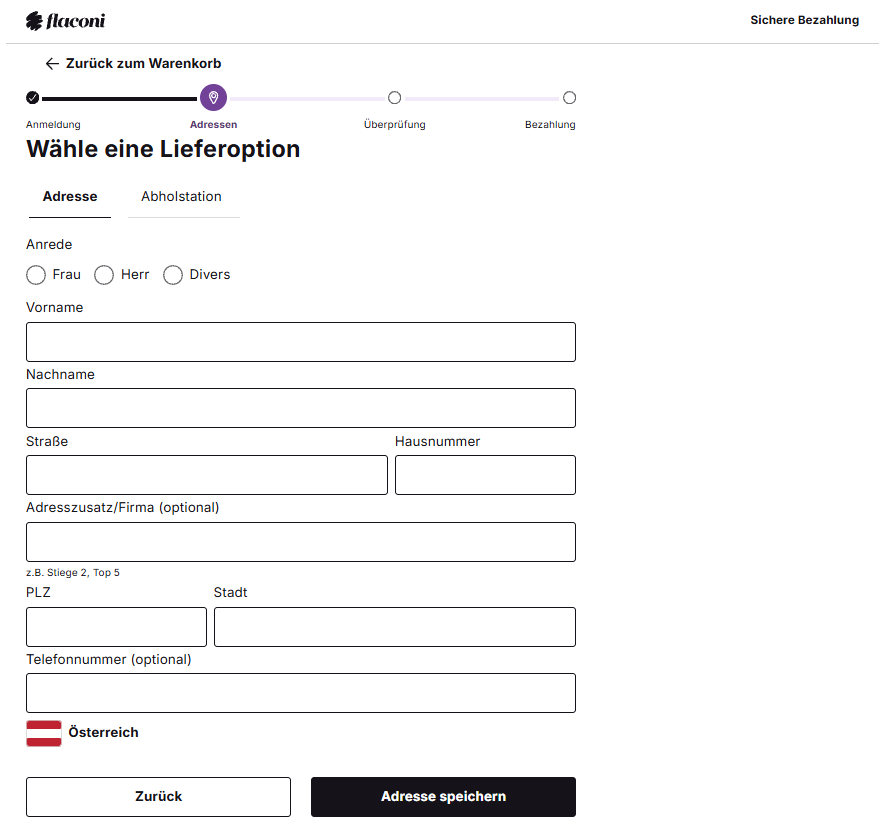Click the back arrow icon next to Warenkorb

[x=52, y=64]
